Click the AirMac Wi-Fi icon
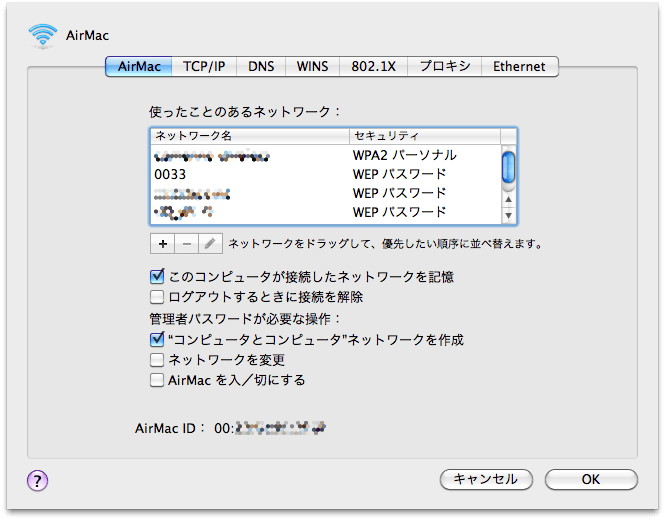 (x=42, y=35)
